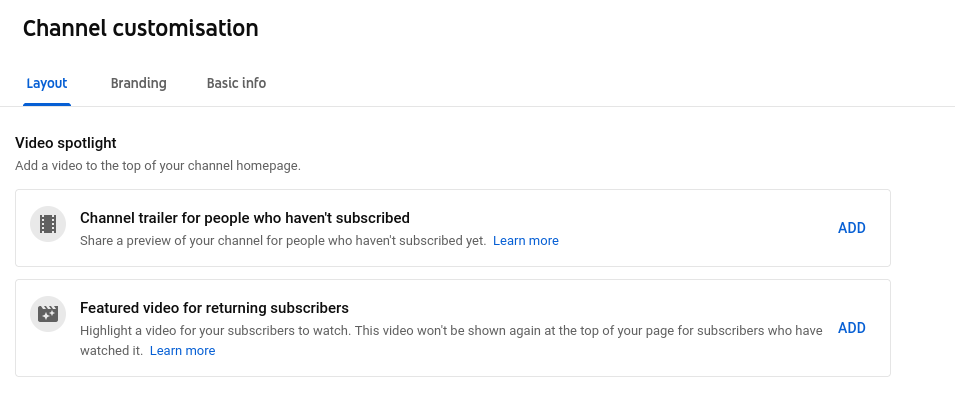Image resolution: width=955 pixels, height=398 pixels.
Task: Click the blue underline beneath Layout tab
Action: 47,104
